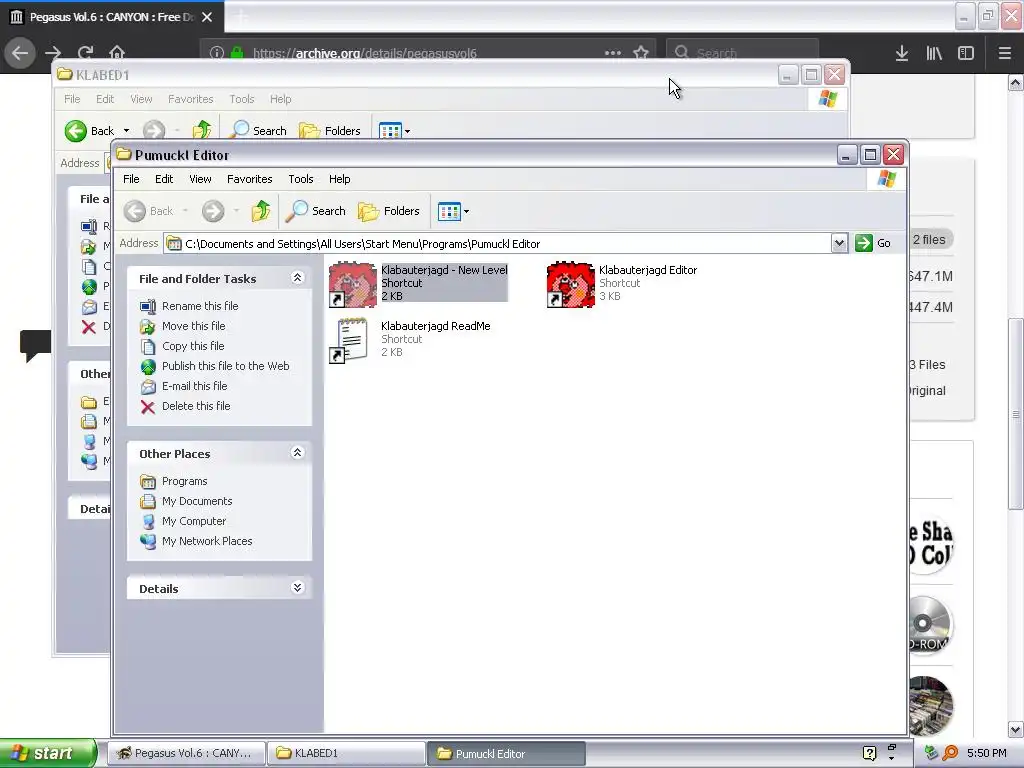
Task: Close the Pegasus Vol.6 browser tab
Action: point(207,17)
